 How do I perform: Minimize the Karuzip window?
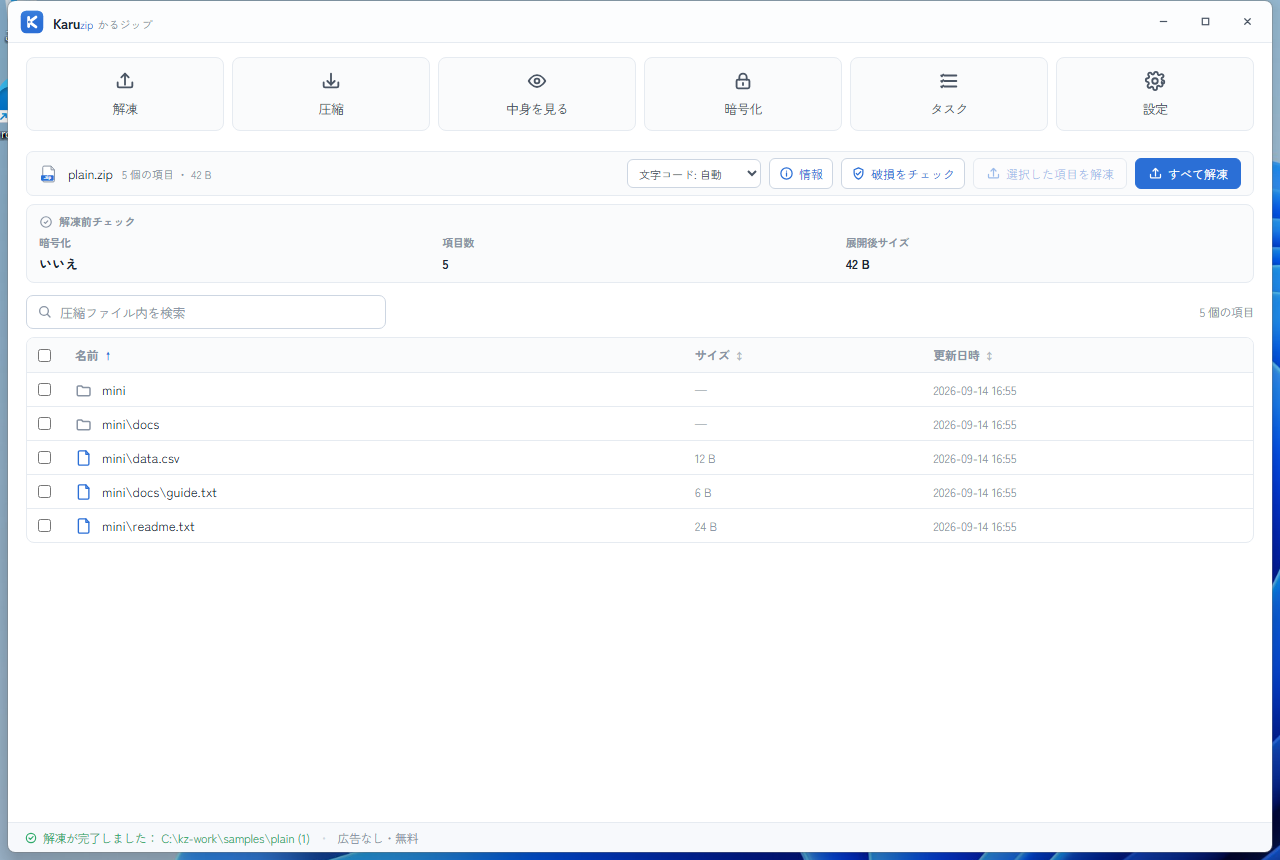(1163, 21)
